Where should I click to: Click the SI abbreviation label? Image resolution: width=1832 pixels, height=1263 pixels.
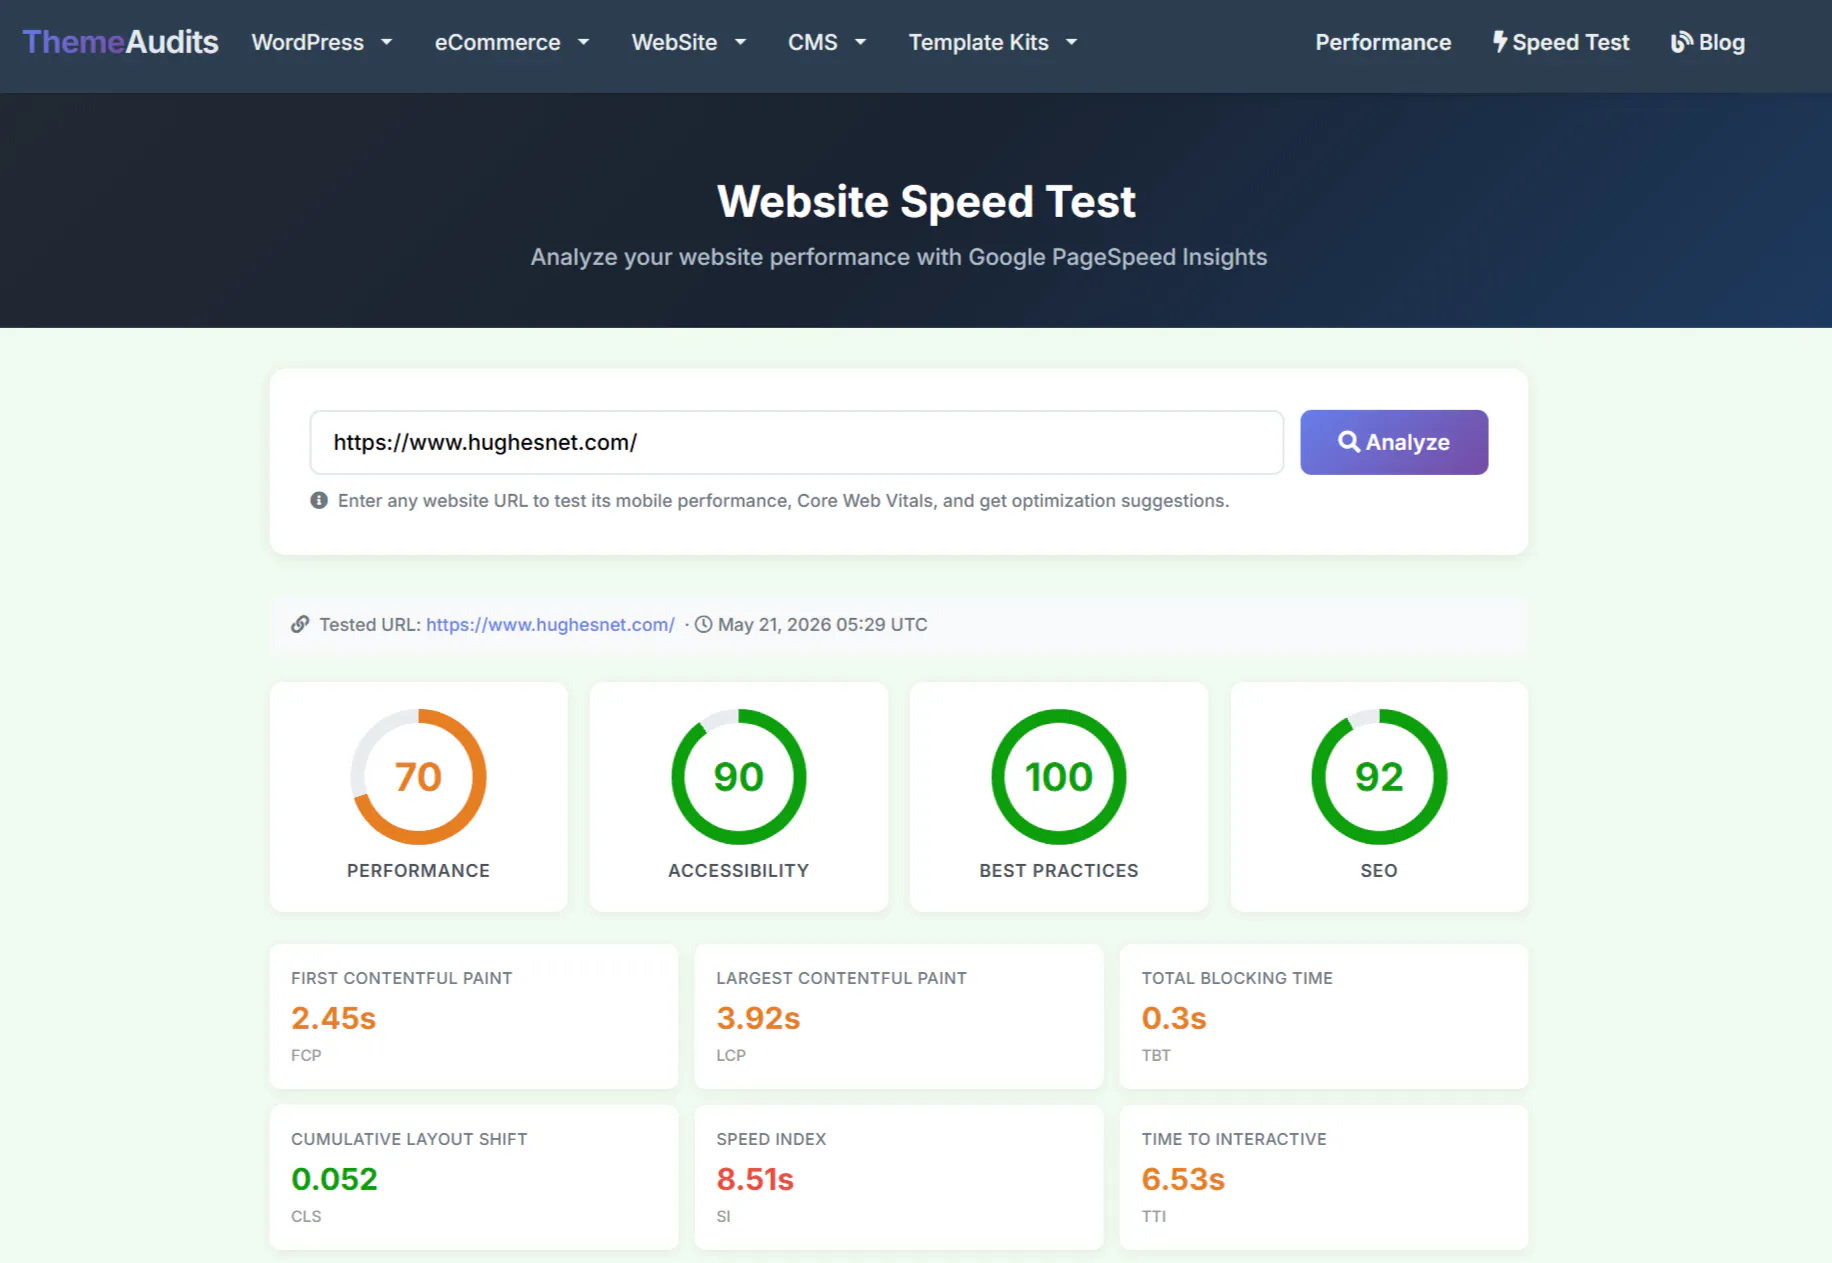(x=723, y=1216)
